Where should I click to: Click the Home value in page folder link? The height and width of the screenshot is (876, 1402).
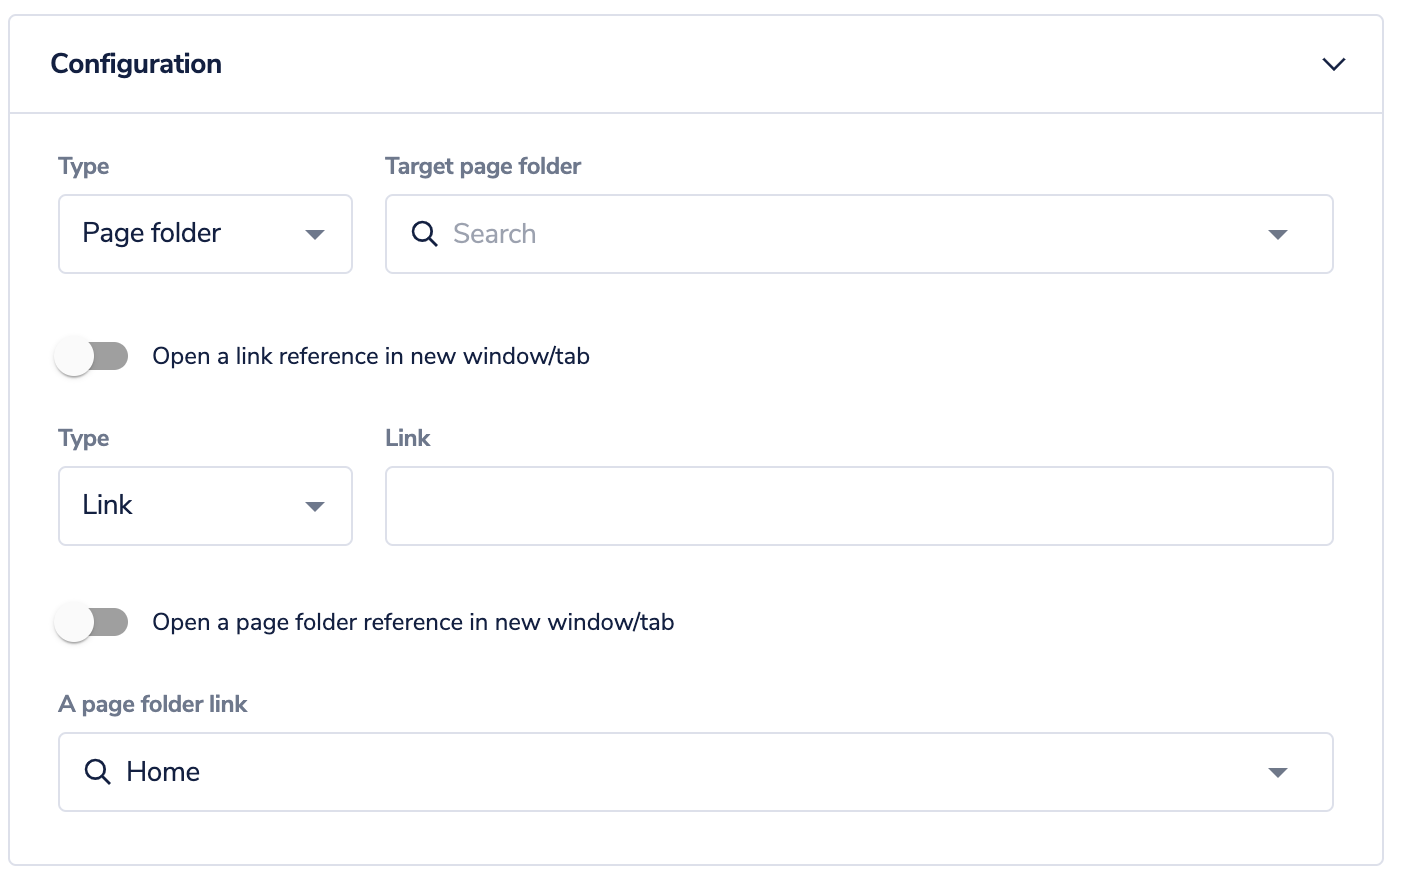tap(163, 772)
